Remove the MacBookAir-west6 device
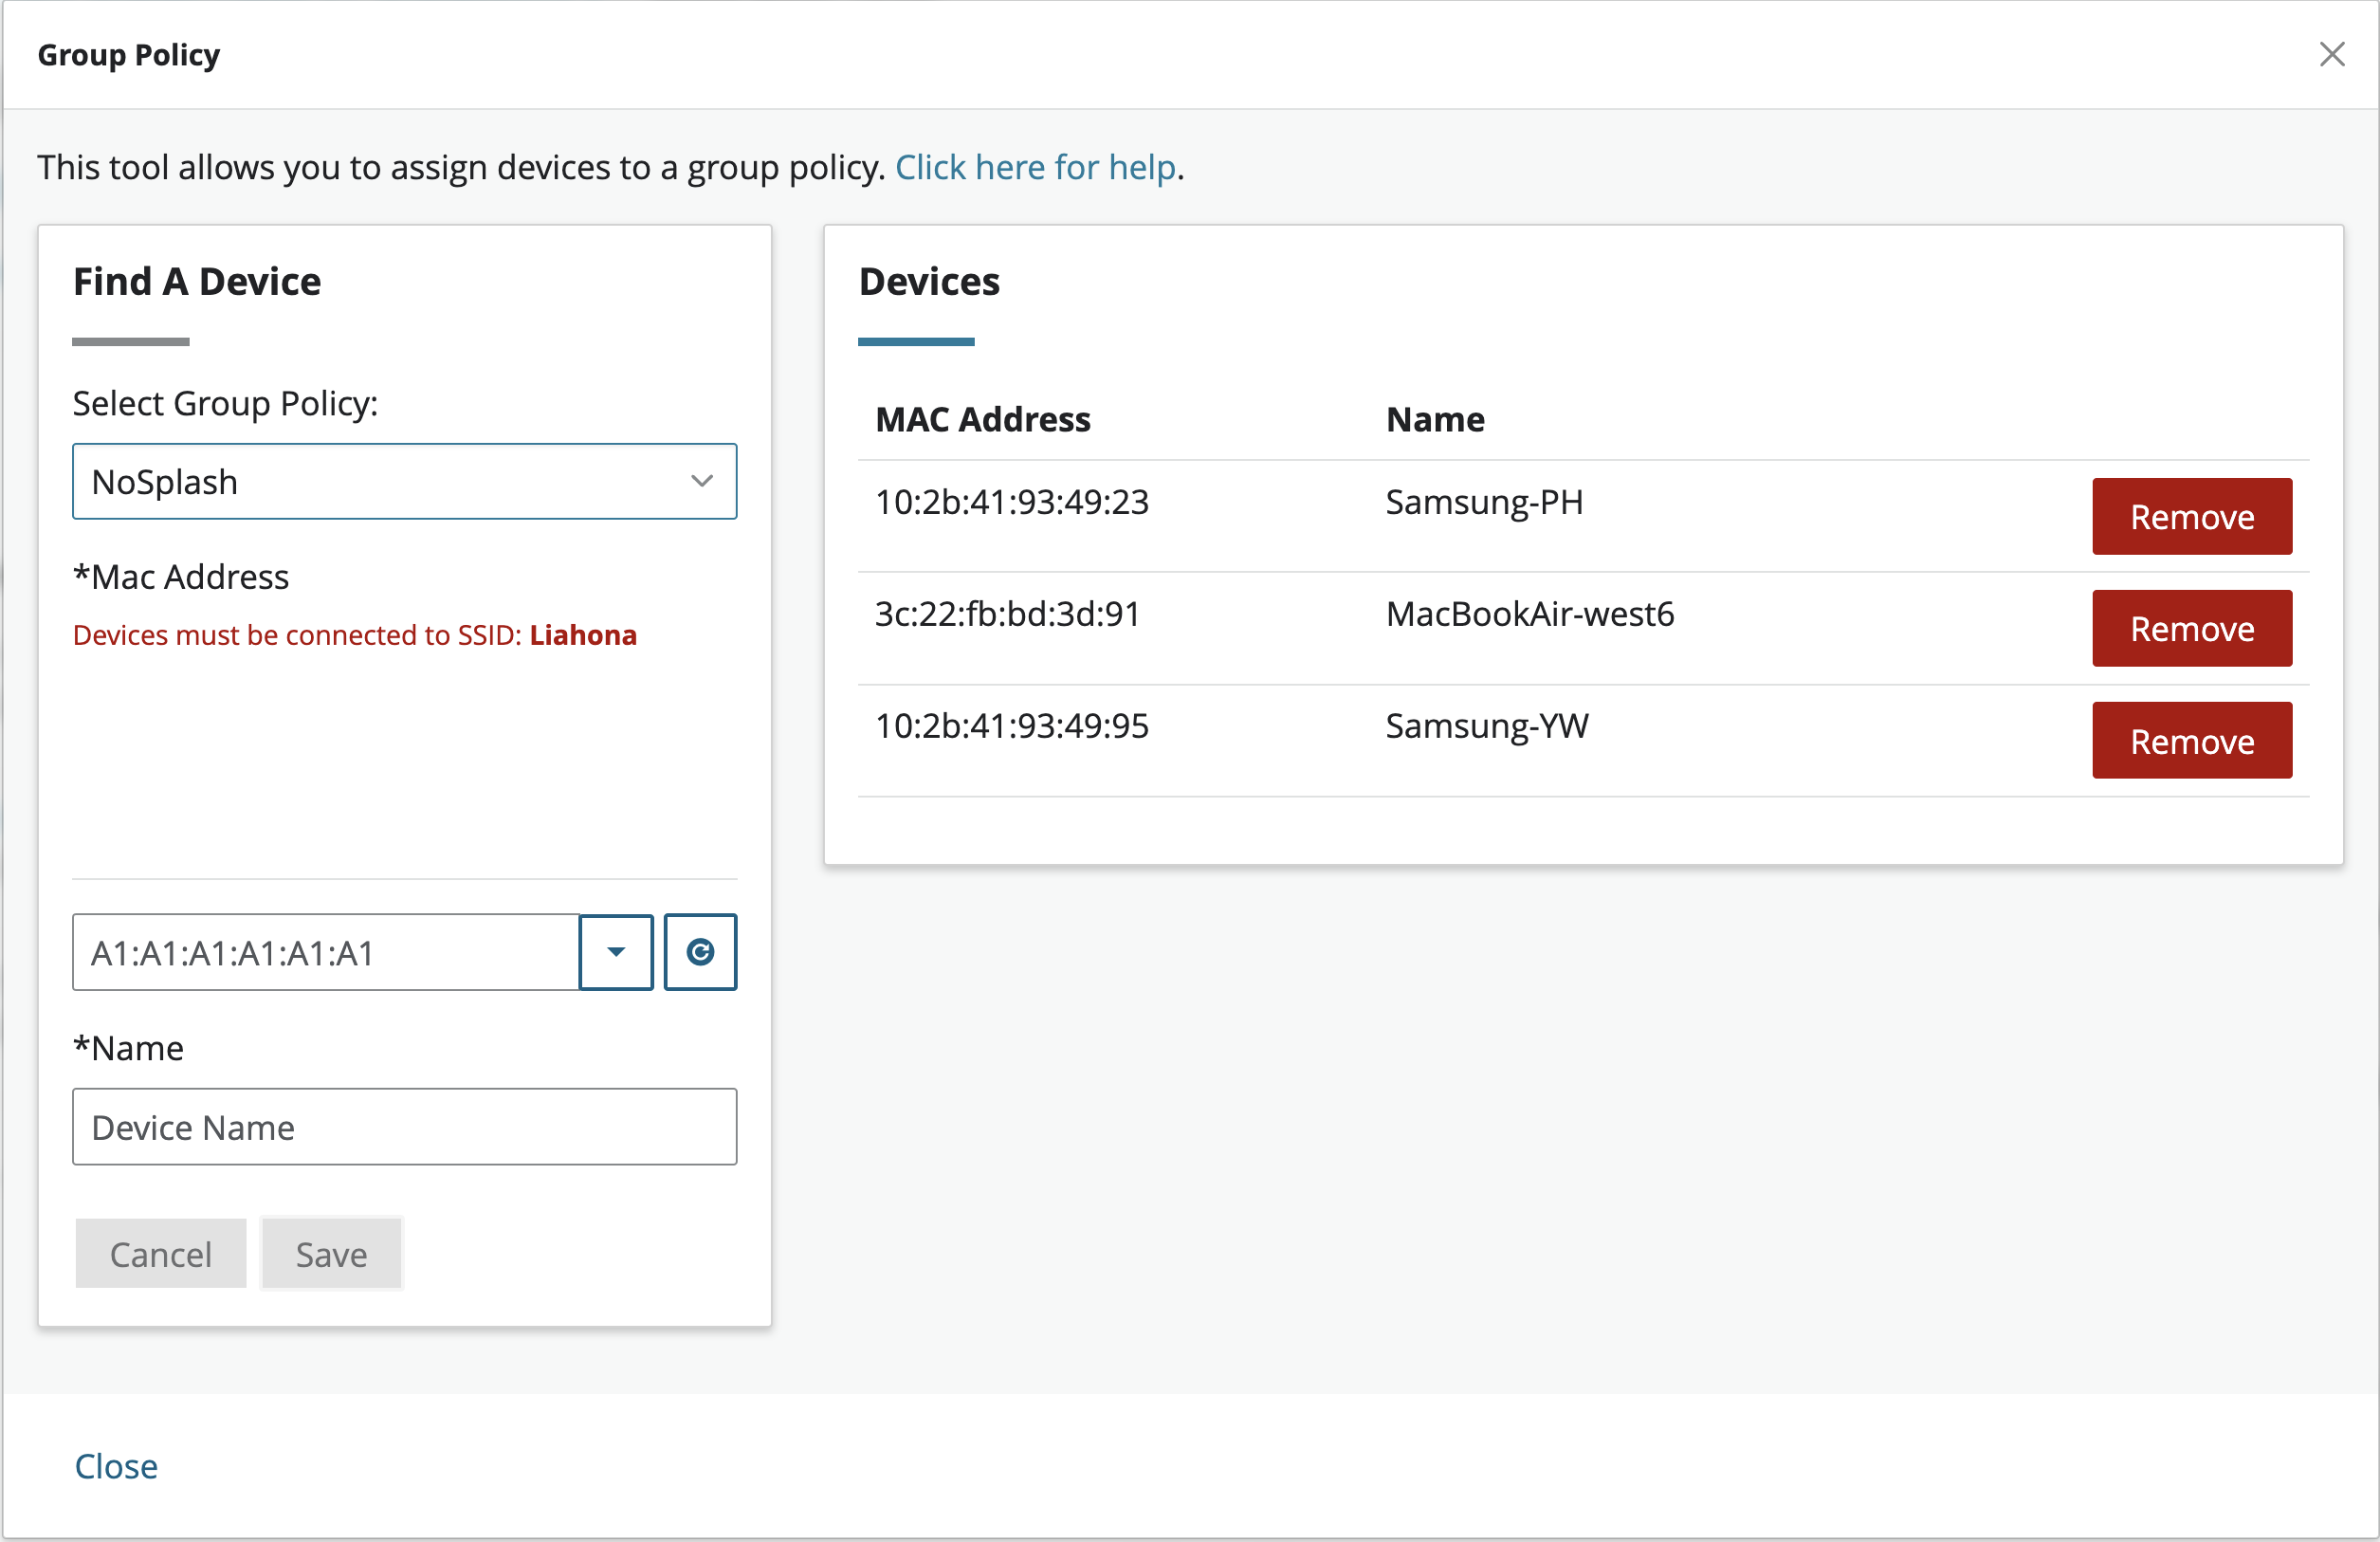The height and width of the screenshot is (1542, 2380). click(x=2191, y=629)
